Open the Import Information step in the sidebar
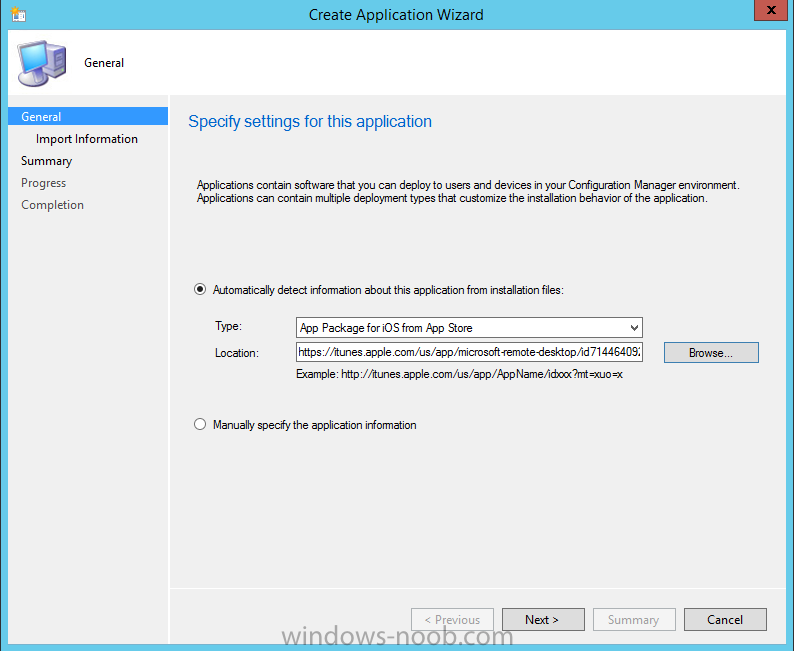This screenshot has height=651, width=794. click(x=87, y=139)
